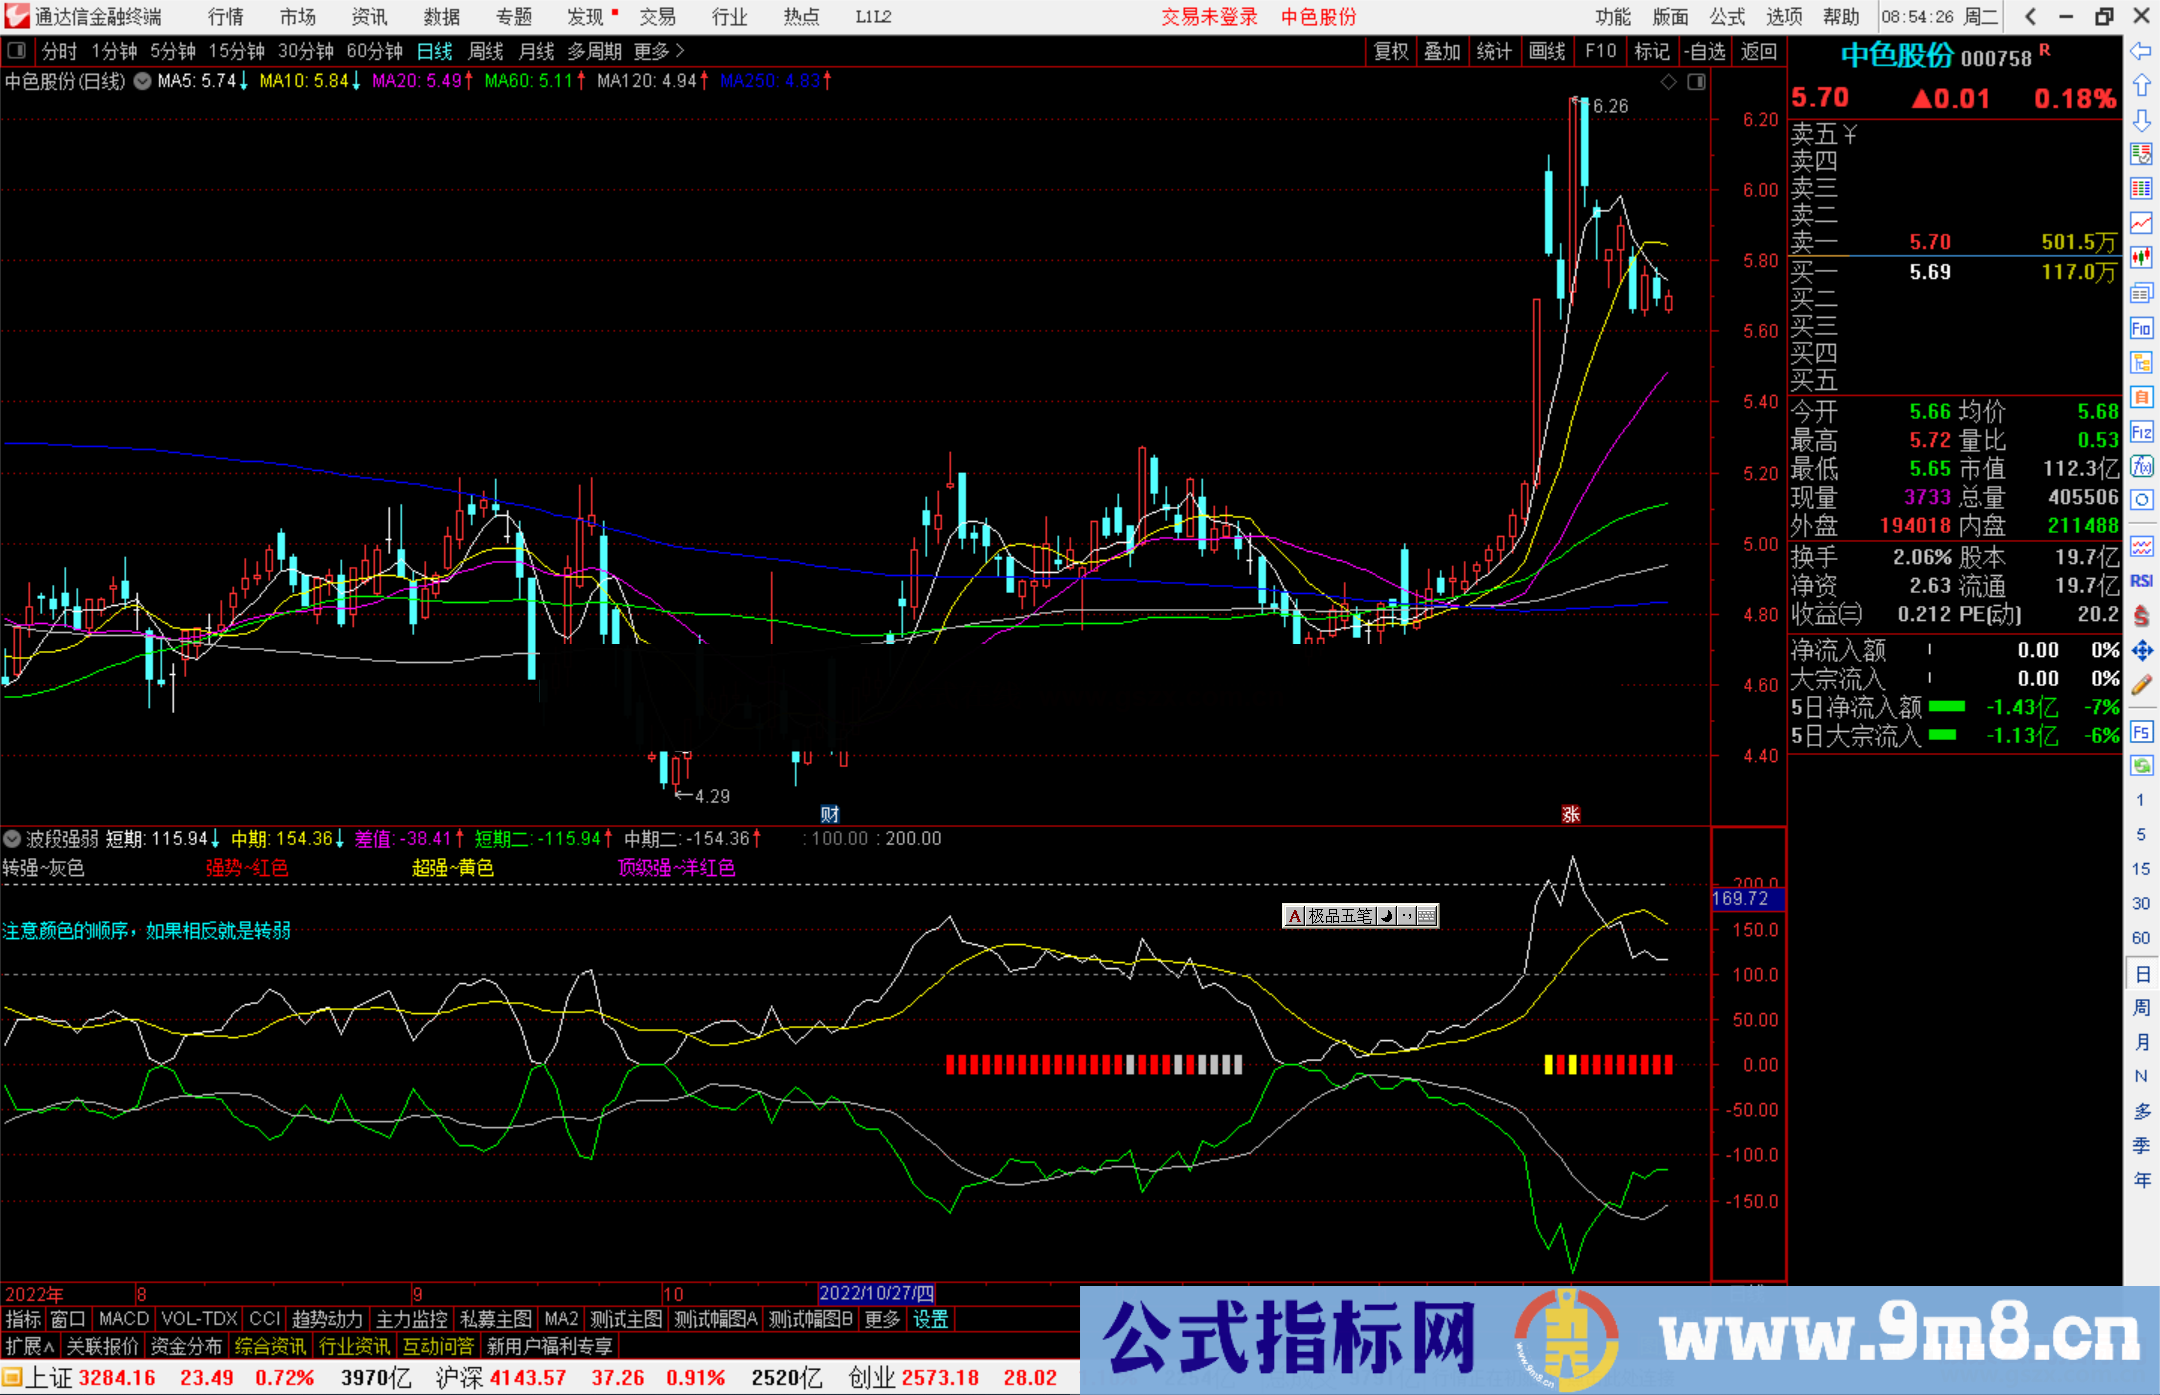The width and height of the screenshot is (2160, 1395).
Task: Click the 2022/10/27 date marker on timeline
Action: coord(876,1294)
